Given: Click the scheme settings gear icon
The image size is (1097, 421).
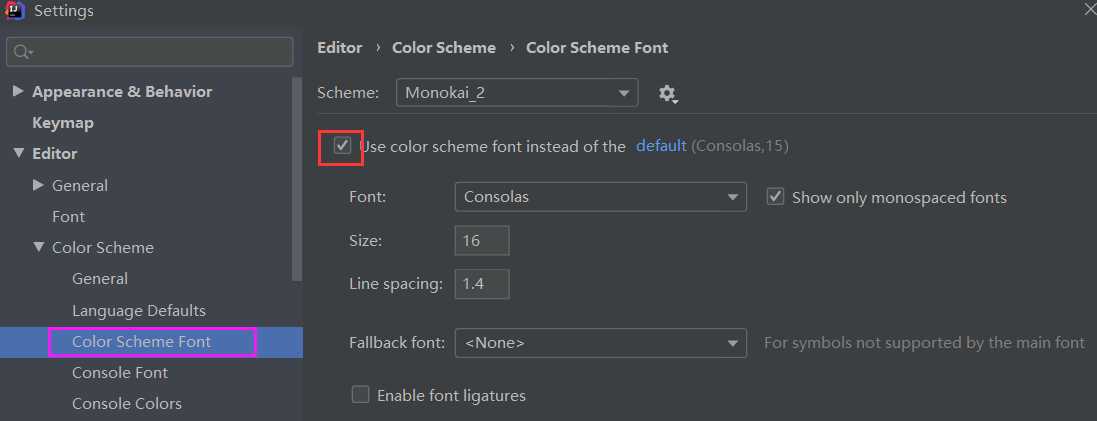Looking at the screenshot, I should pos(667,94).
